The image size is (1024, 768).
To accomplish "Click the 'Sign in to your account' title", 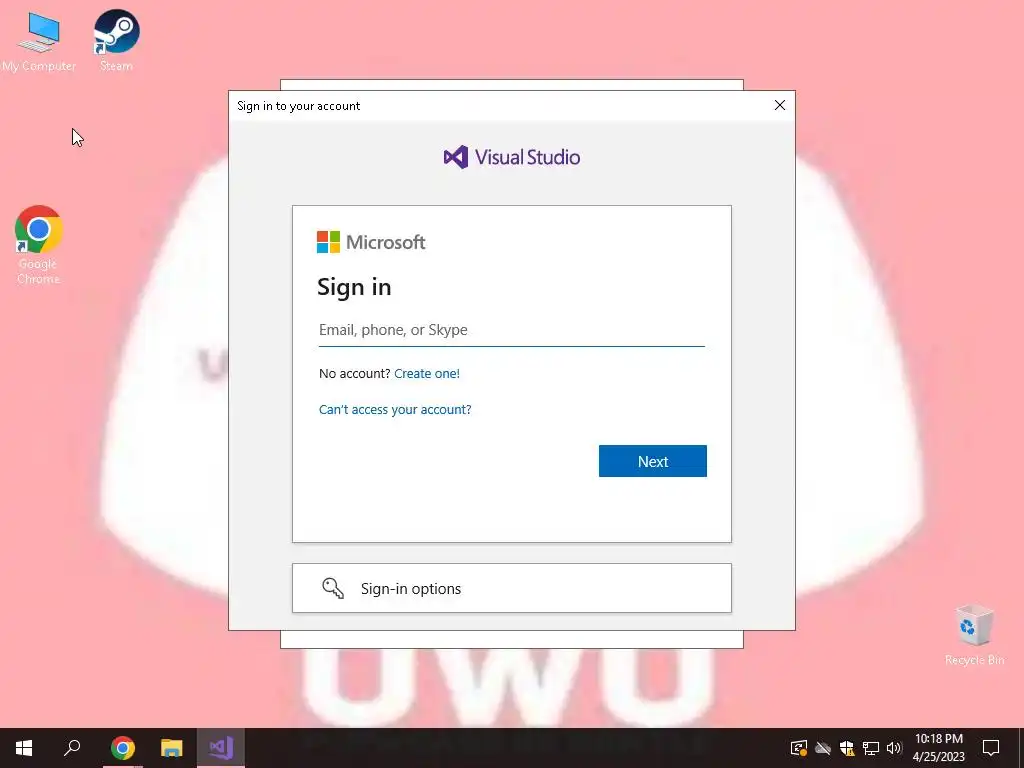I will (x=298, y=106).
